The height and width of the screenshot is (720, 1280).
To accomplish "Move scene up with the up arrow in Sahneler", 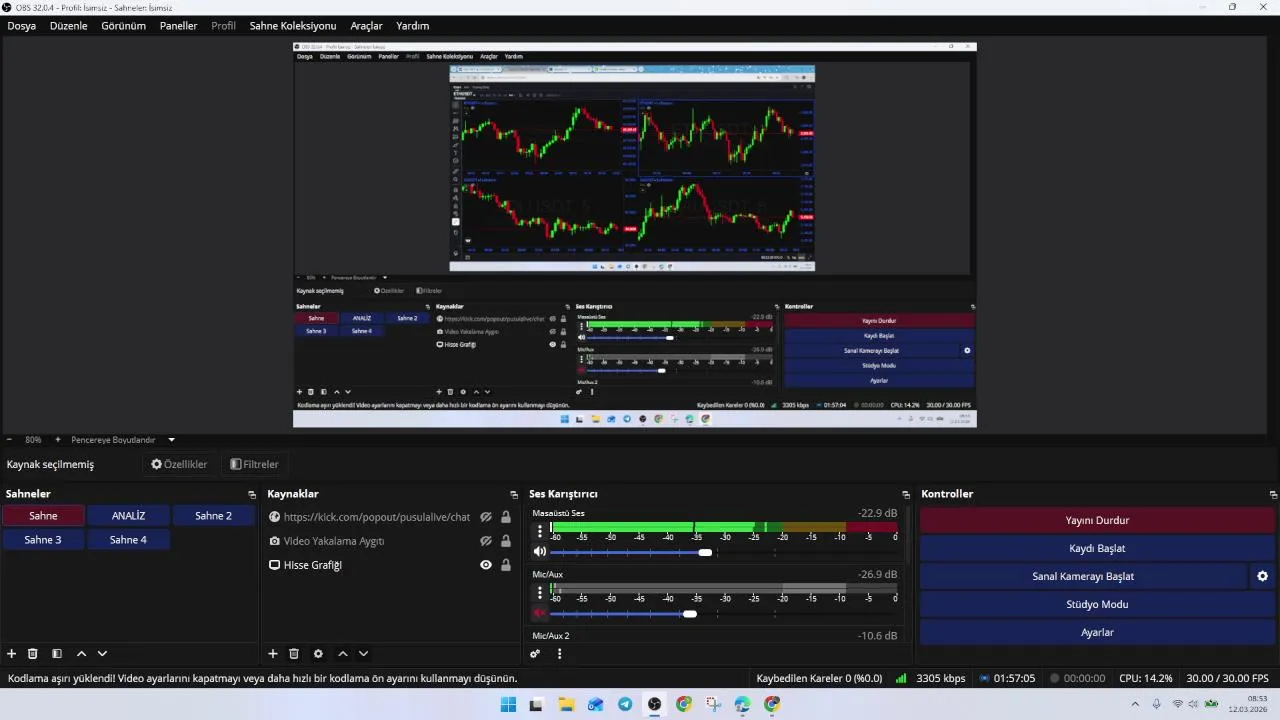I will (82, 653).
